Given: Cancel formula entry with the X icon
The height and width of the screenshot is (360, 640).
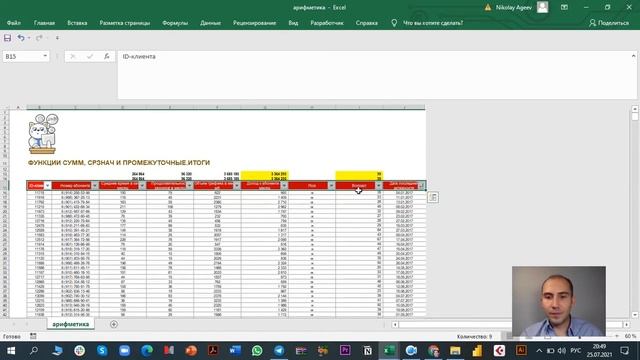Looking at the screenshot, I should click(73, 56).
